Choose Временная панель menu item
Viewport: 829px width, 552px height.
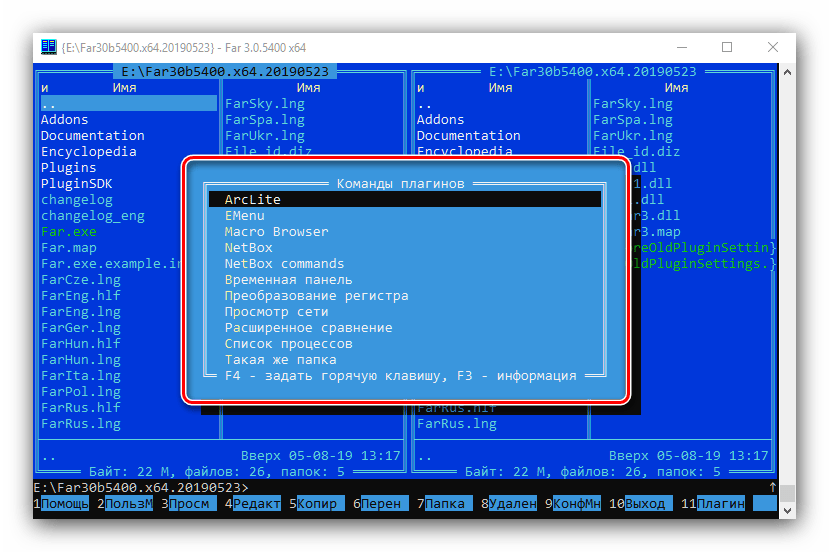pyautogui.click(x=405, y=280)
